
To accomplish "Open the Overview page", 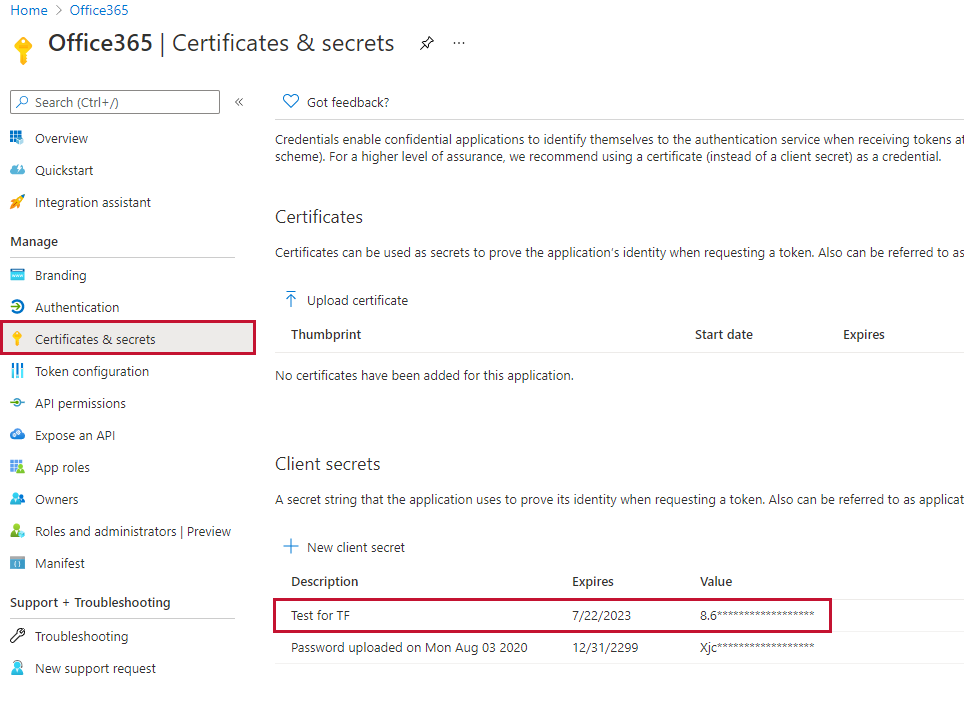I will [62, 138].
